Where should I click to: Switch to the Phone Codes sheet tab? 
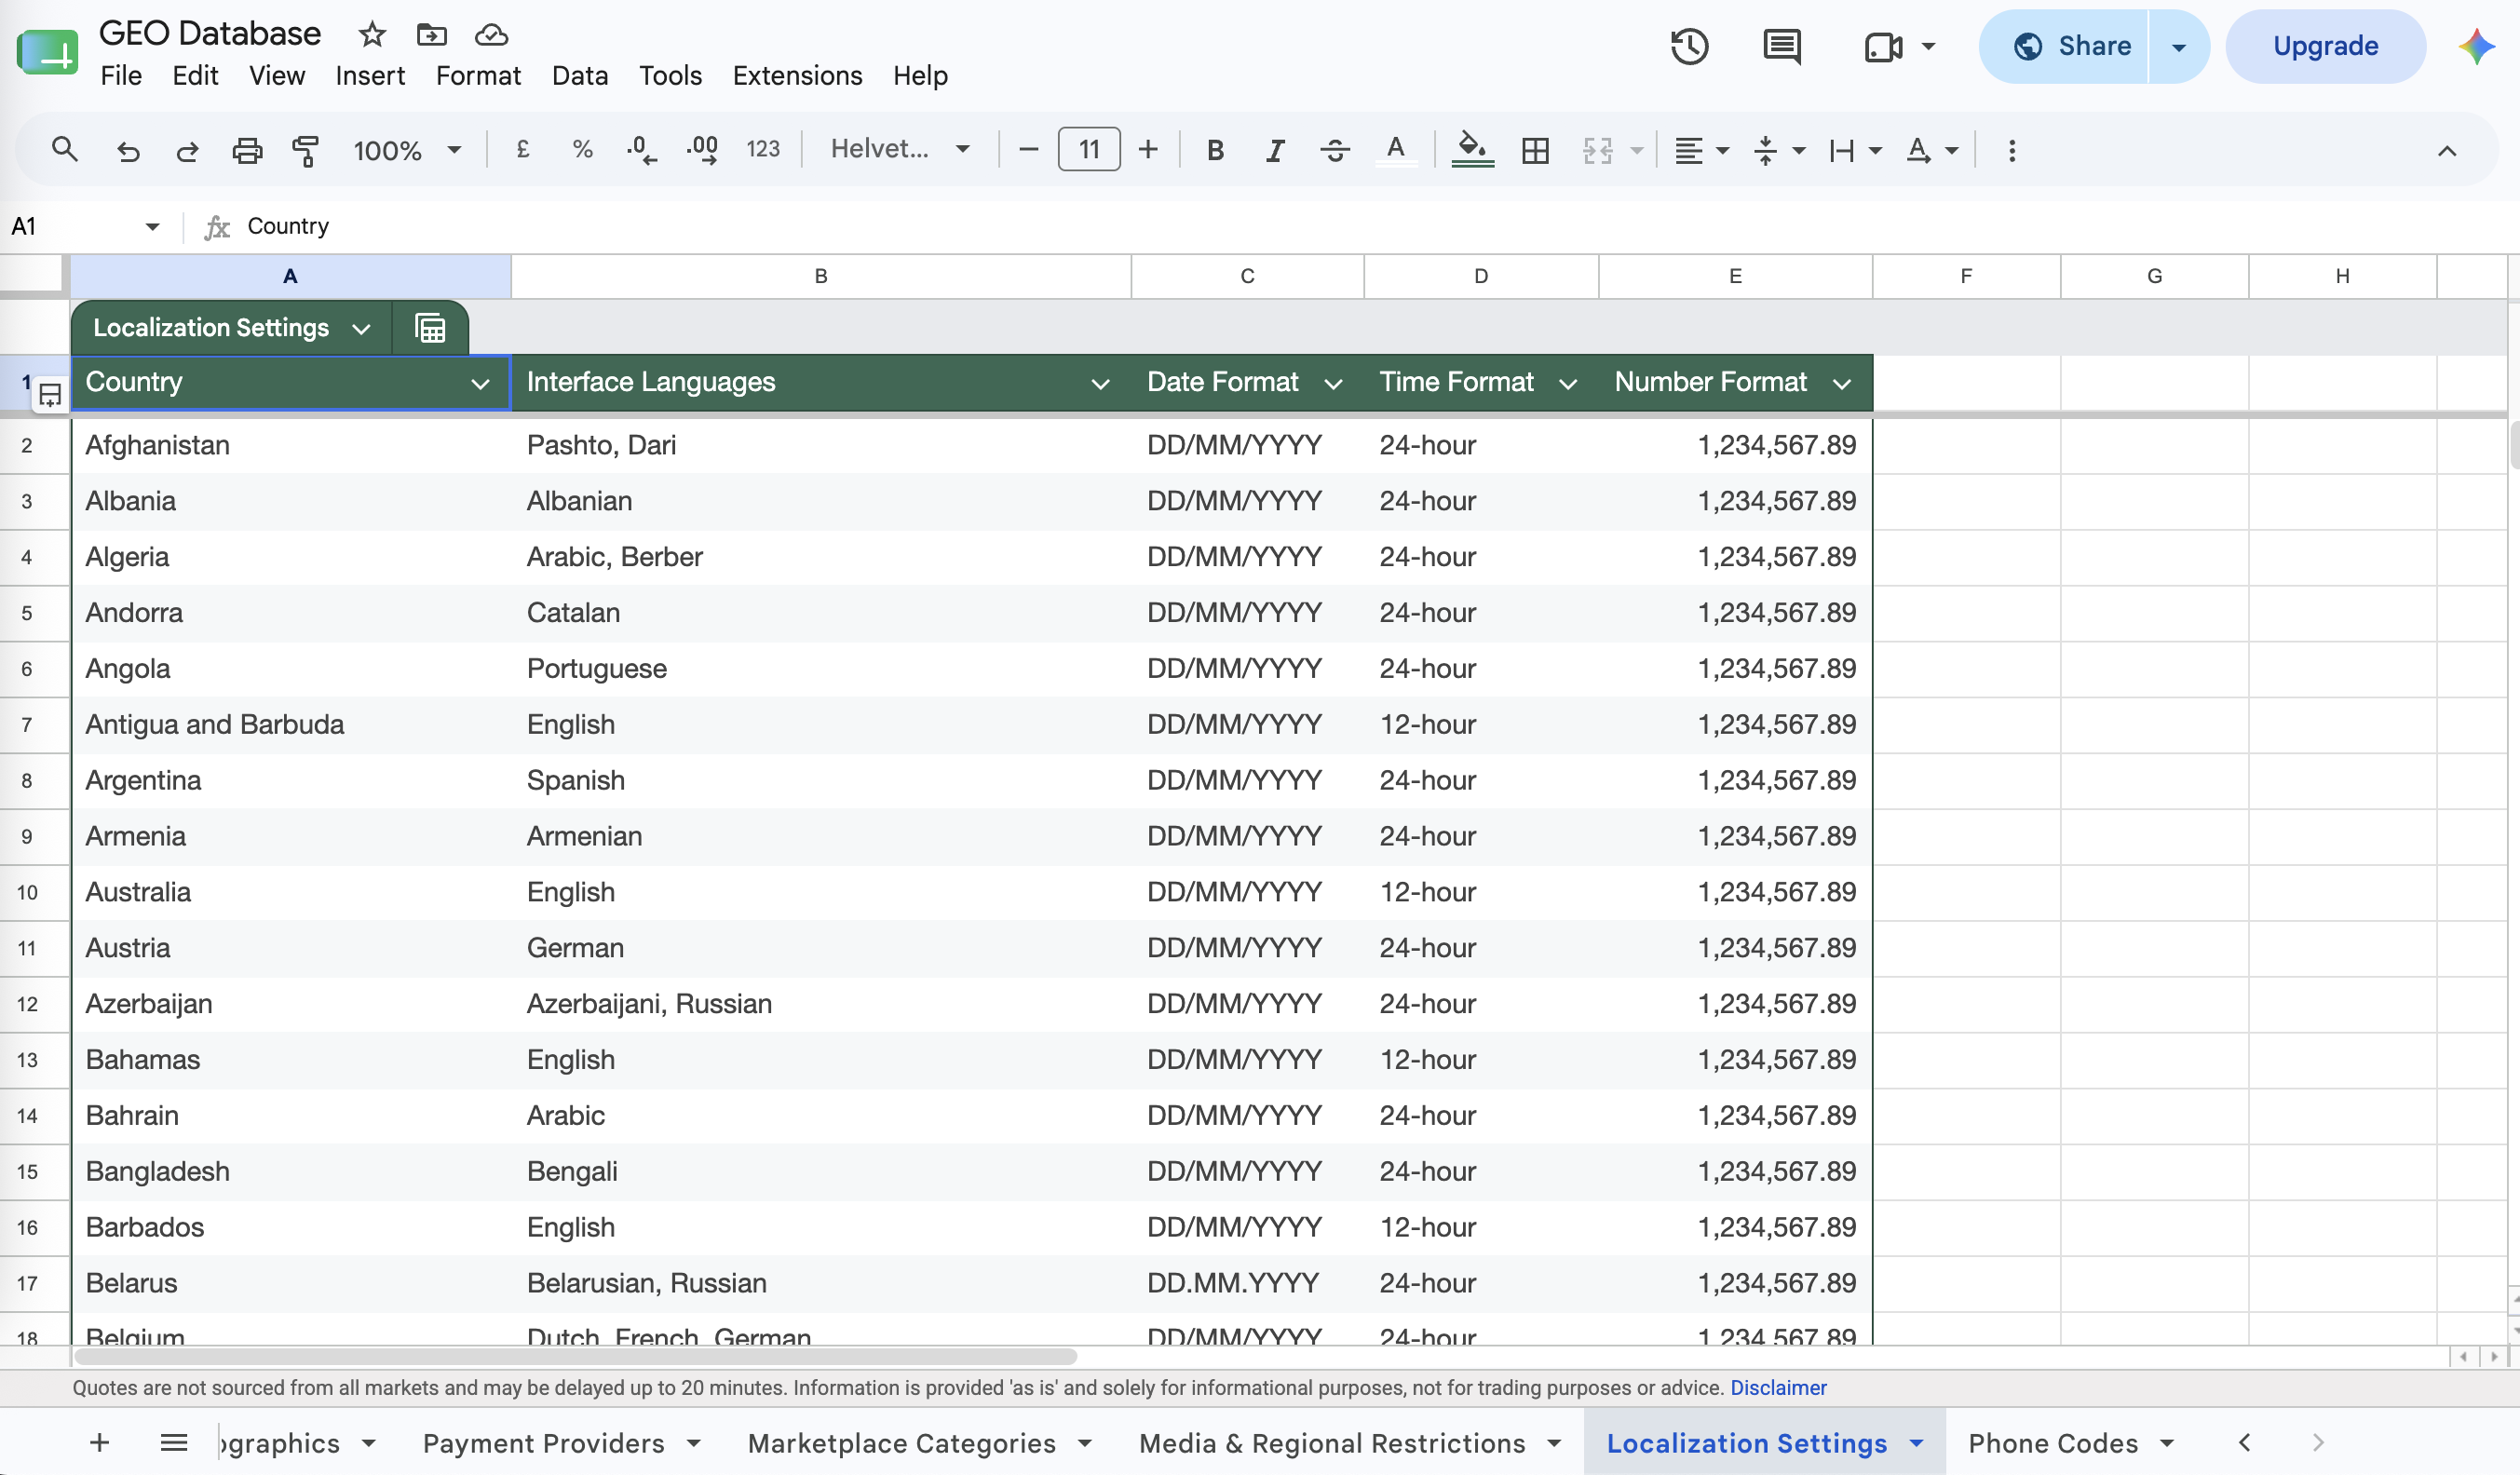pyautogui.click(x=2053, y=1443)
